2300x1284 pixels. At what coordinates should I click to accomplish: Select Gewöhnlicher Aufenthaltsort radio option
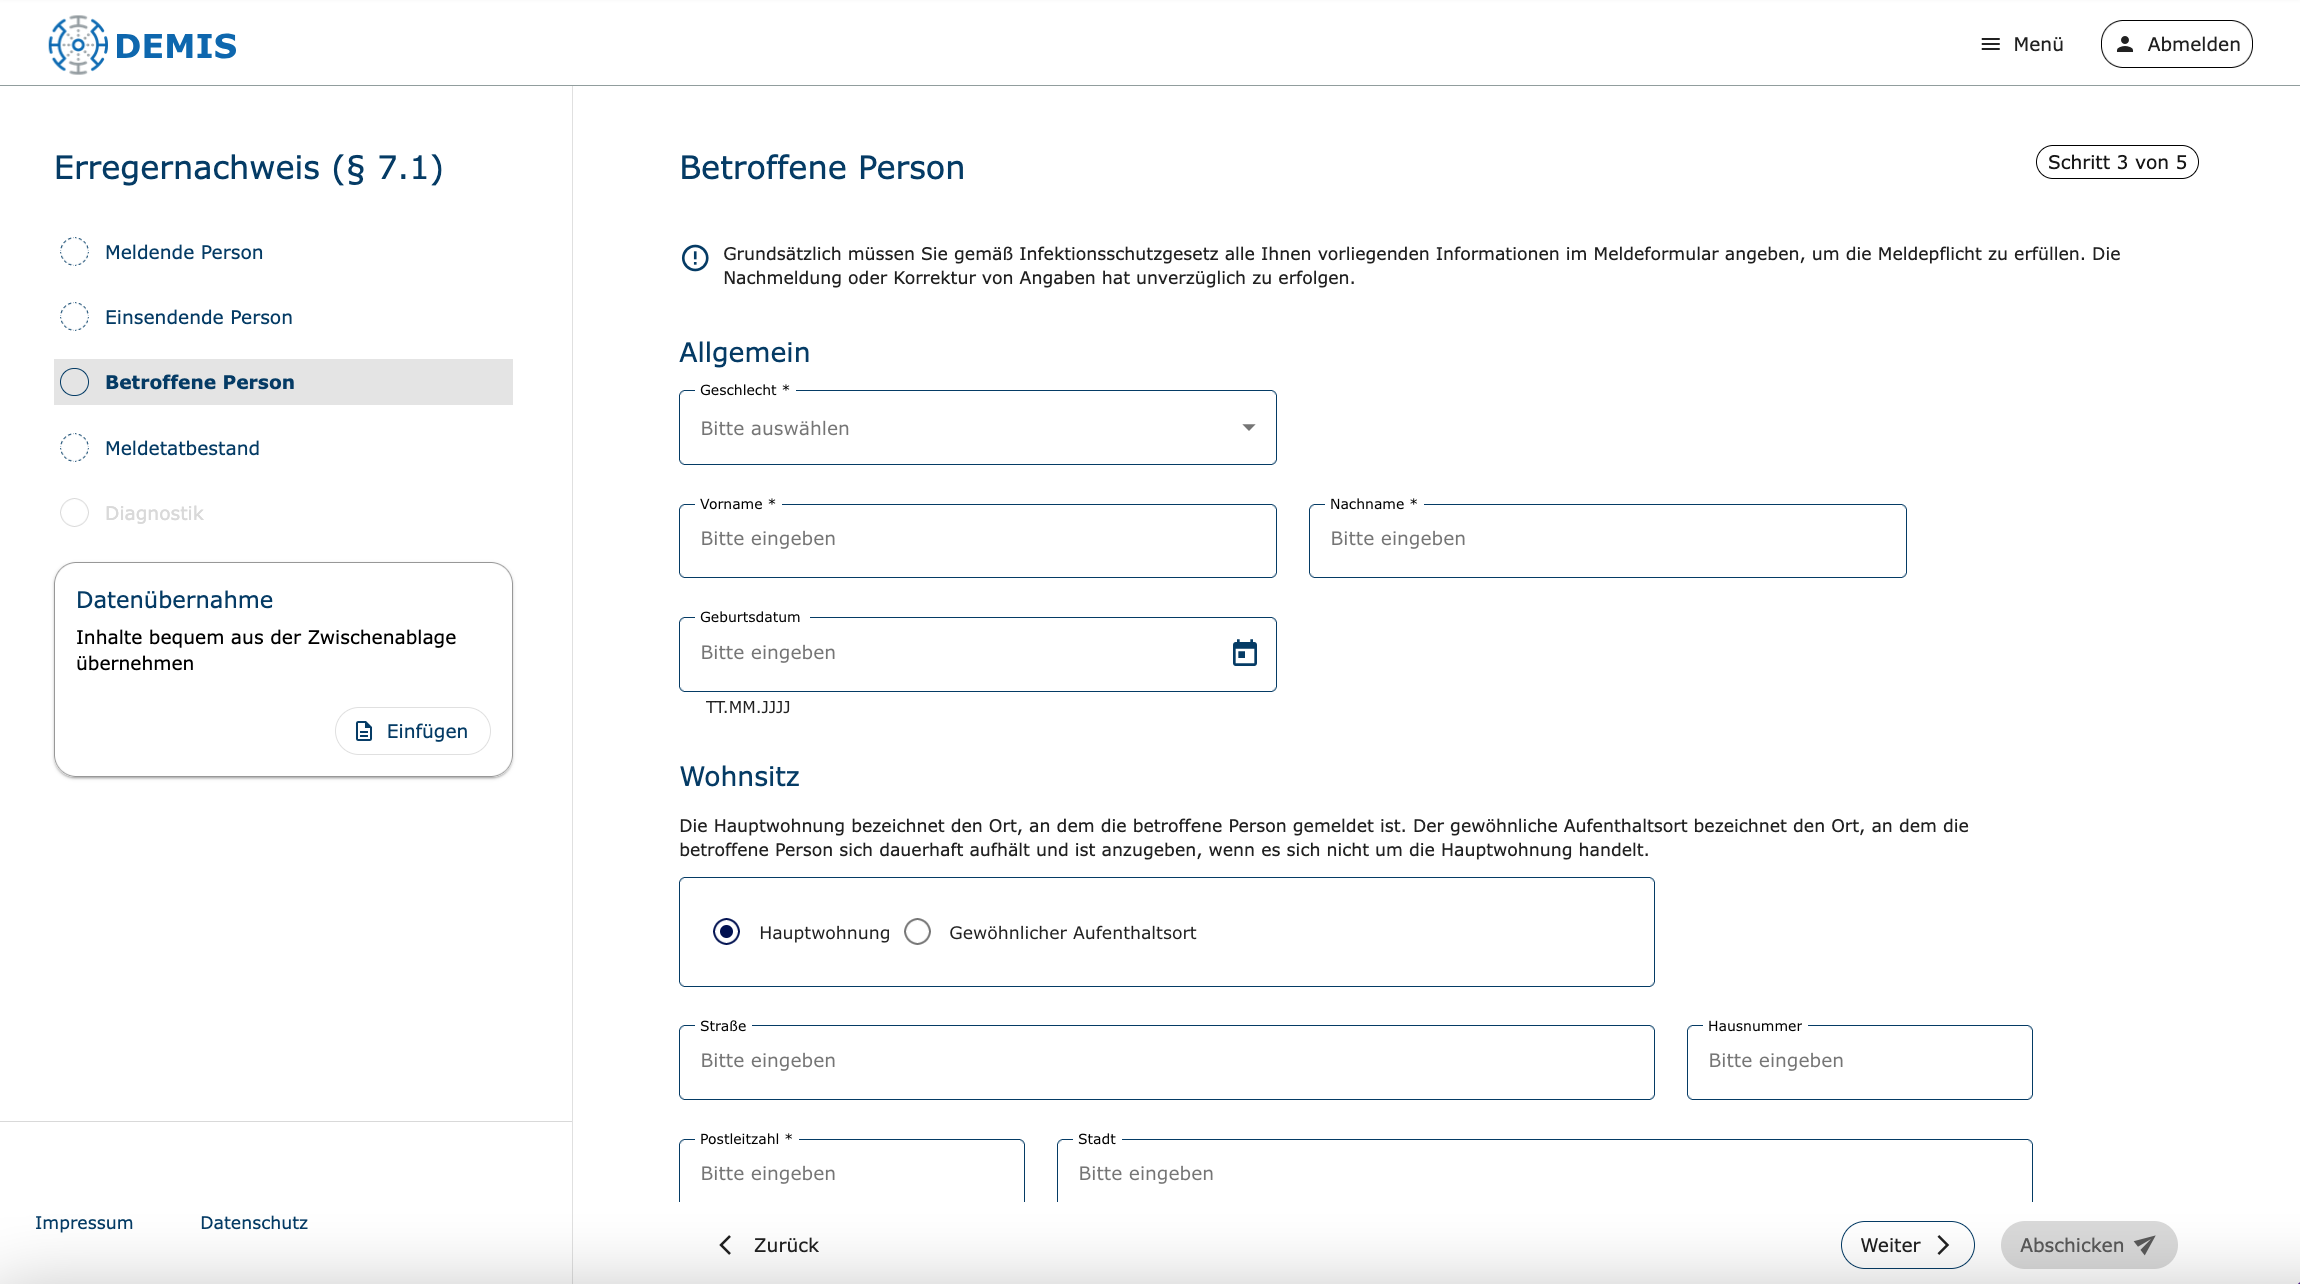click(917, 932)
